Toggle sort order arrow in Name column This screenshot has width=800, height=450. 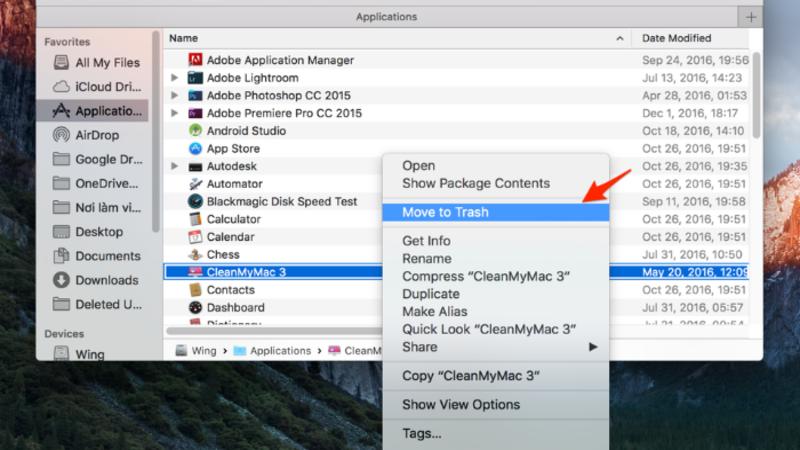pos(619,38)
